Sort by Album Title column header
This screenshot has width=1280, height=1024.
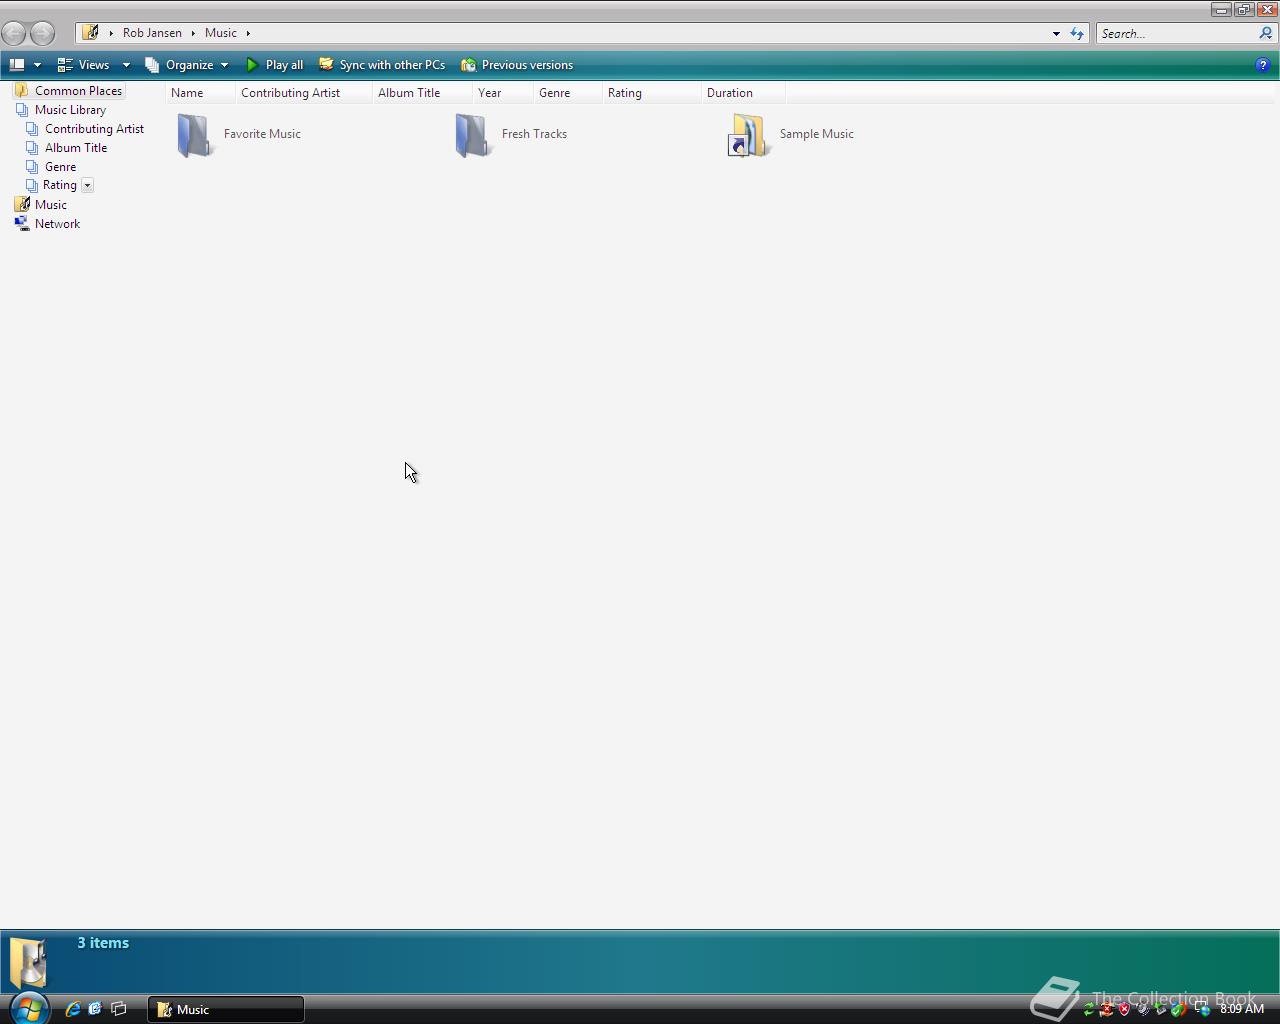pyautogui.click(x=422, y=93)
